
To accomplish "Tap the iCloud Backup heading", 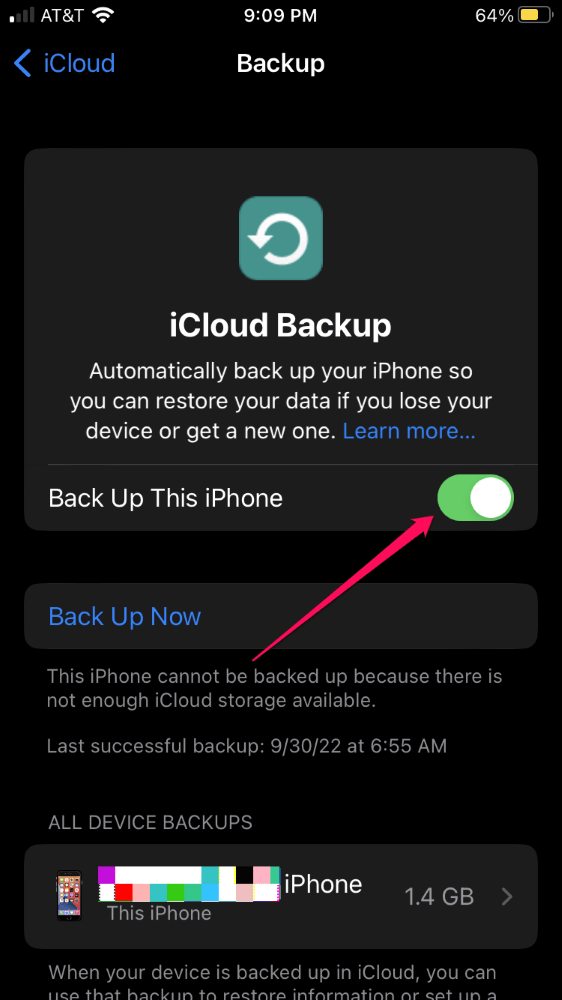I will pos(281,326).
